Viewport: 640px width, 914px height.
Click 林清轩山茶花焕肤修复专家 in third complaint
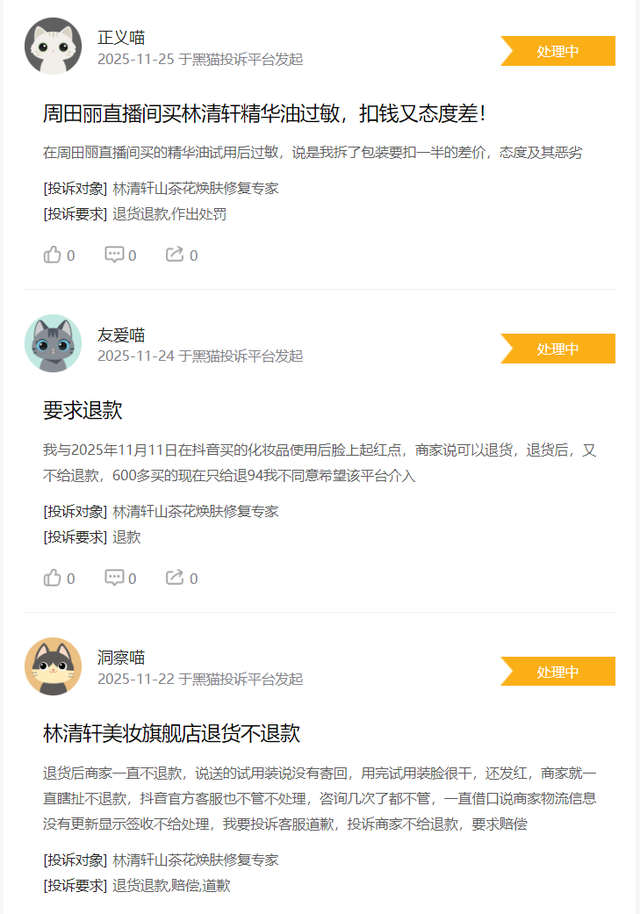point(196,860)
